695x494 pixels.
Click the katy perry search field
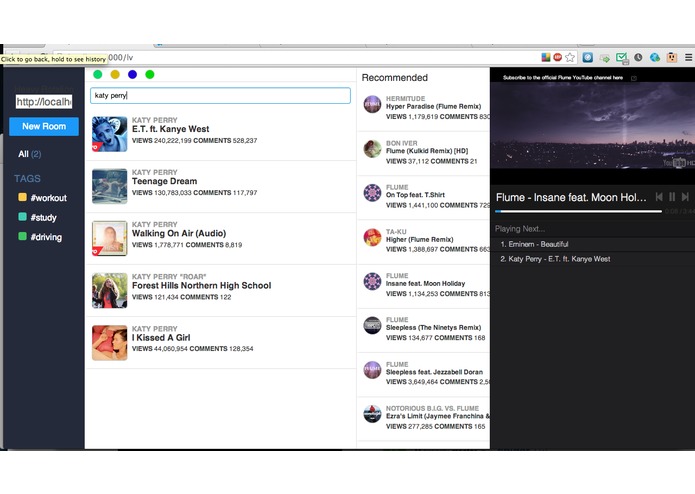click(220, 95)
